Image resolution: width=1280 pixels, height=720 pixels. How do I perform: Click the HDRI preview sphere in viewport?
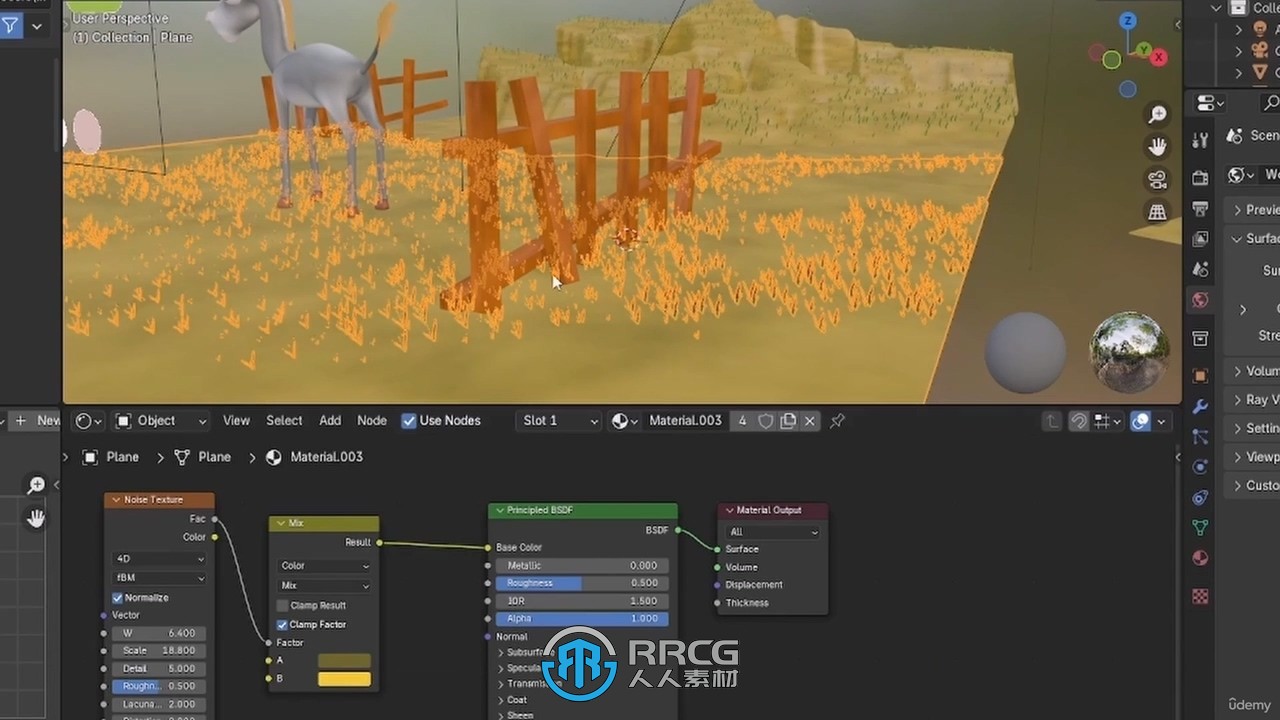pyautogui.click(x=1129, y=351)
